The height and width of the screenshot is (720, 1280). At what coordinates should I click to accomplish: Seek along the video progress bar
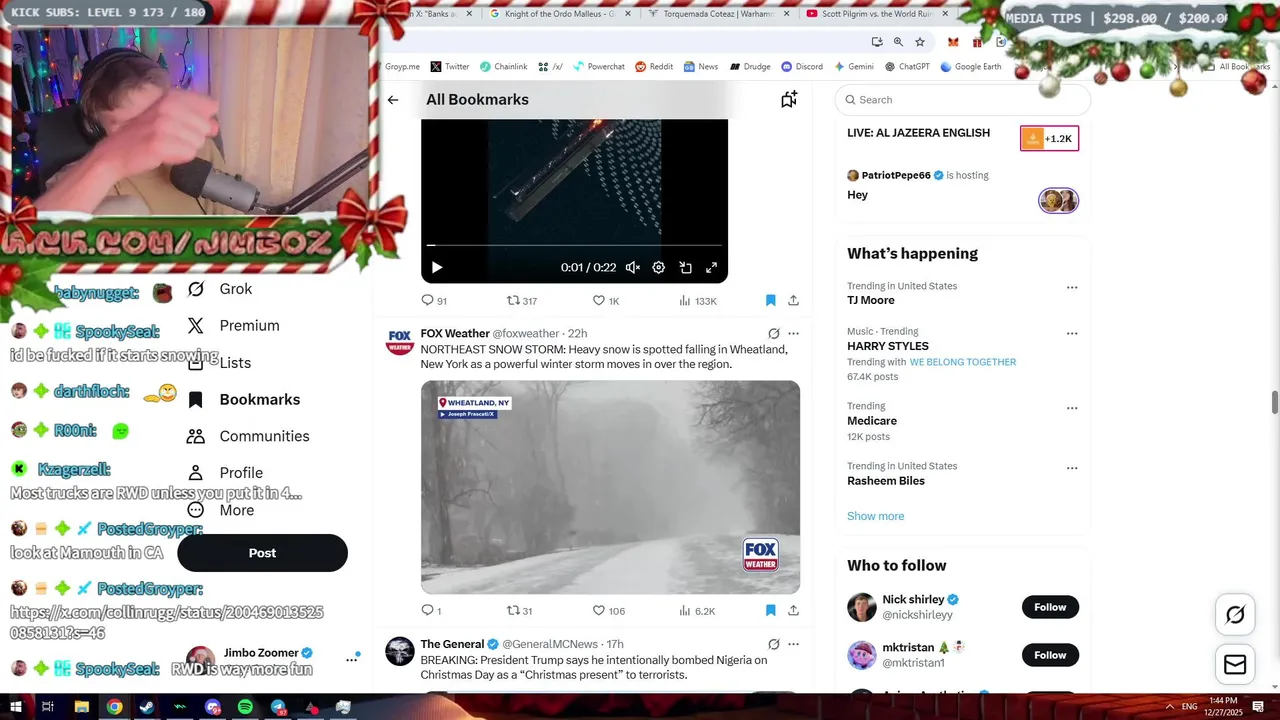click(x=574, y=245)
